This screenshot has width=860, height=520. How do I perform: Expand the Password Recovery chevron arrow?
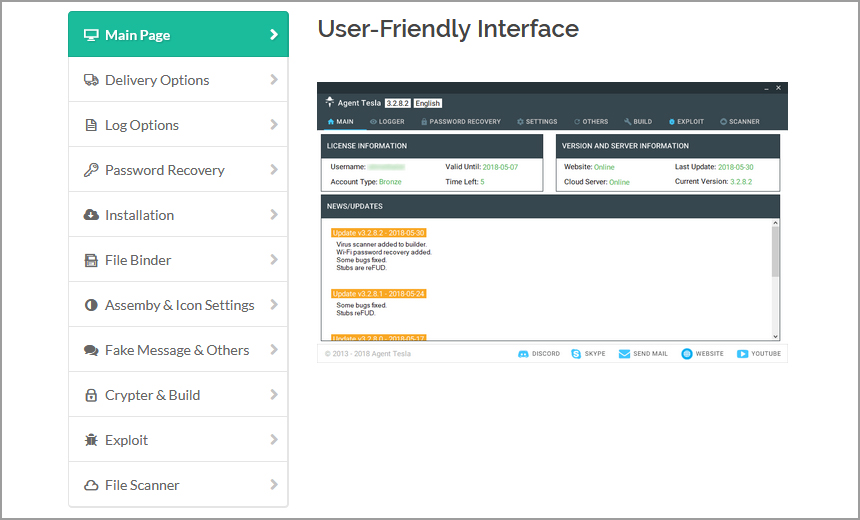click(x=274, y=170)
